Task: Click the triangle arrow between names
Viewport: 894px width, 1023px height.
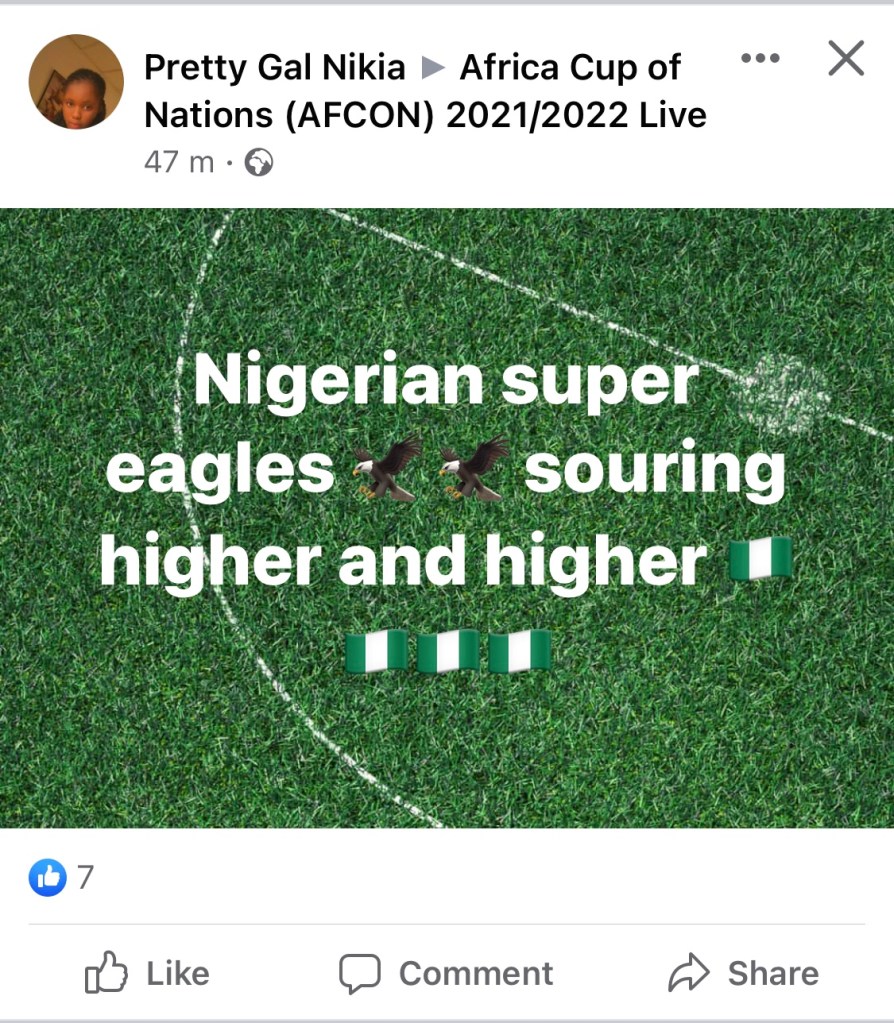Action: [x=433, y=67]
